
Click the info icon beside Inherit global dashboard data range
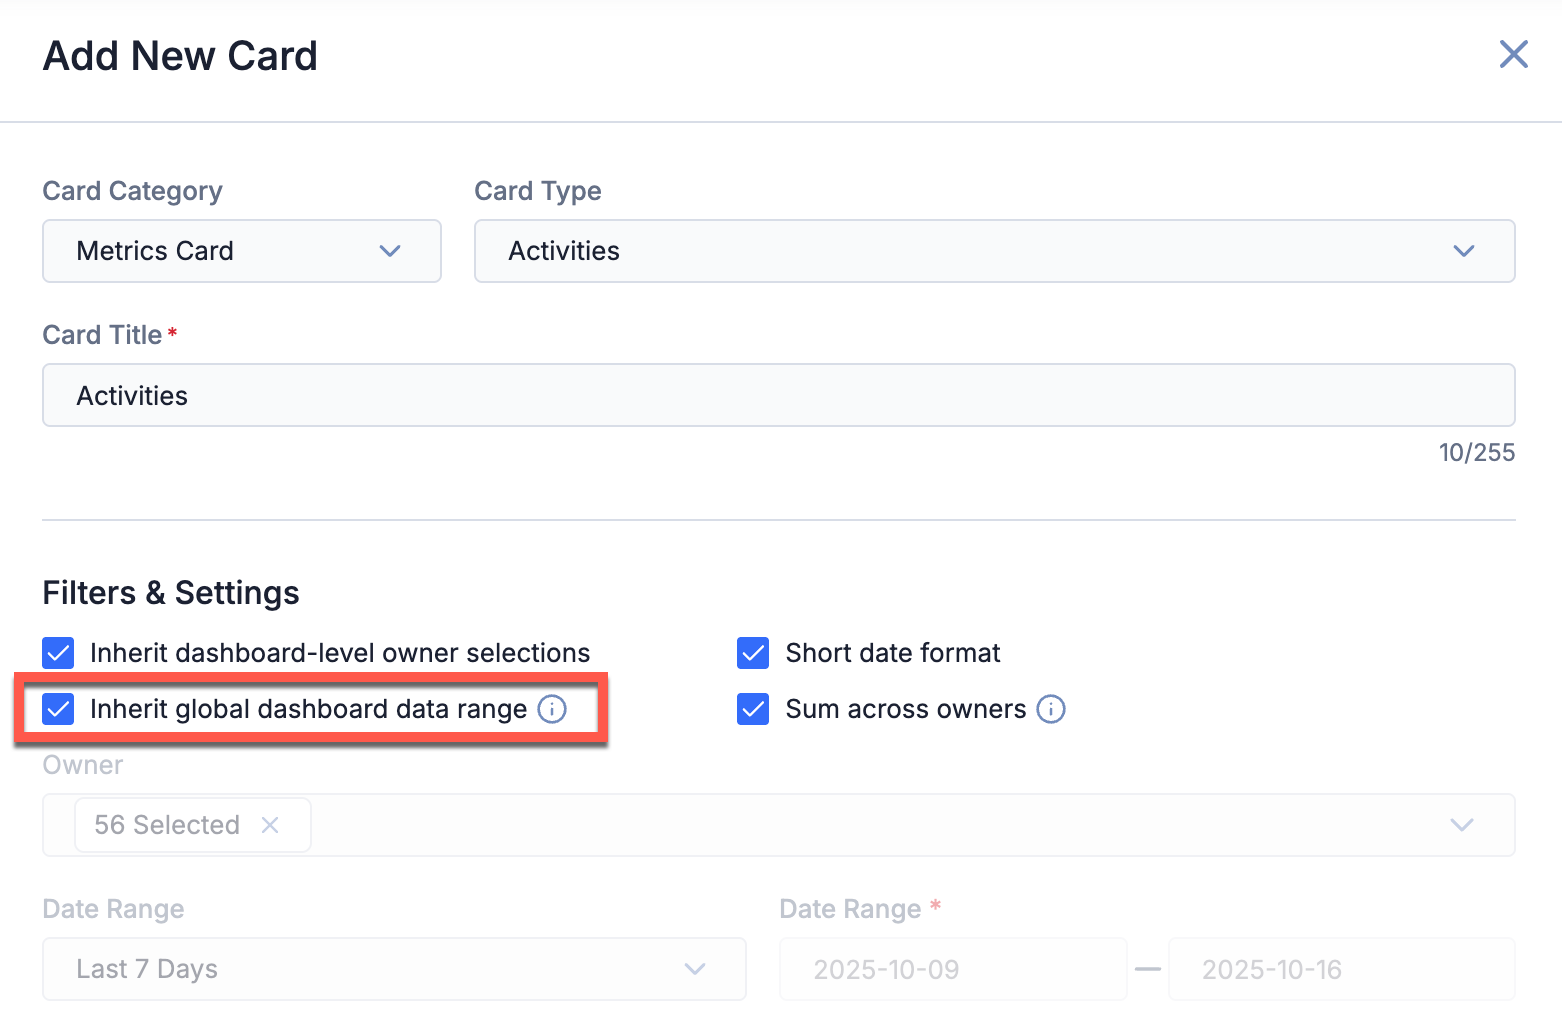(552, 709)
